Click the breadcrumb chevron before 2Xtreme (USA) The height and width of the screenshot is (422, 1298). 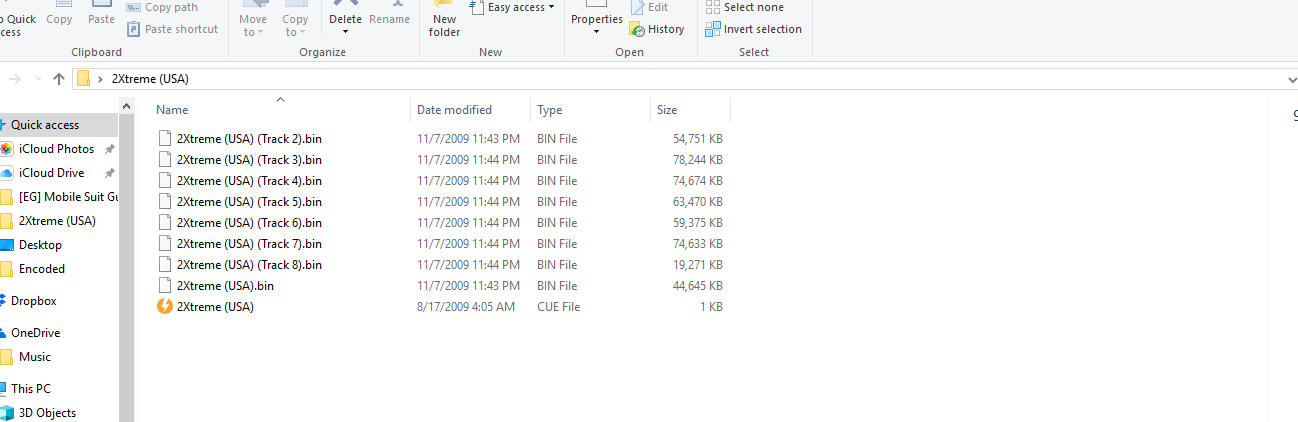(100, 79)
